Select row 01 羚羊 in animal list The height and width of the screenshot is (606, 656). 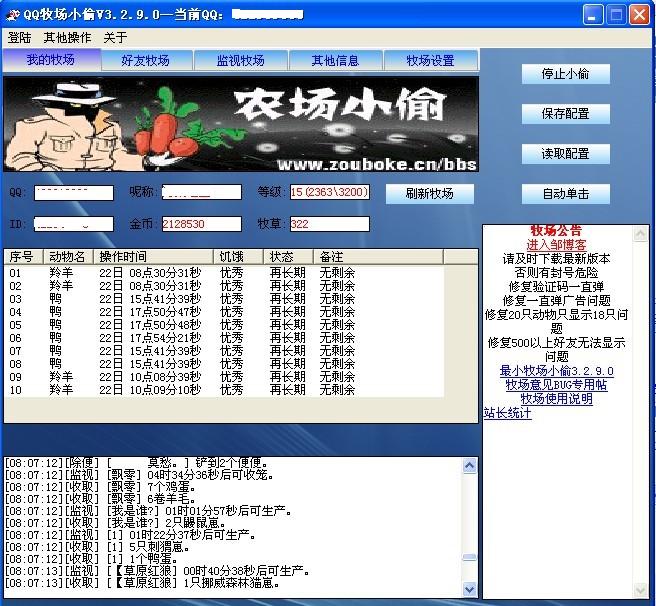pyautogui.click(x=224, y=273)
